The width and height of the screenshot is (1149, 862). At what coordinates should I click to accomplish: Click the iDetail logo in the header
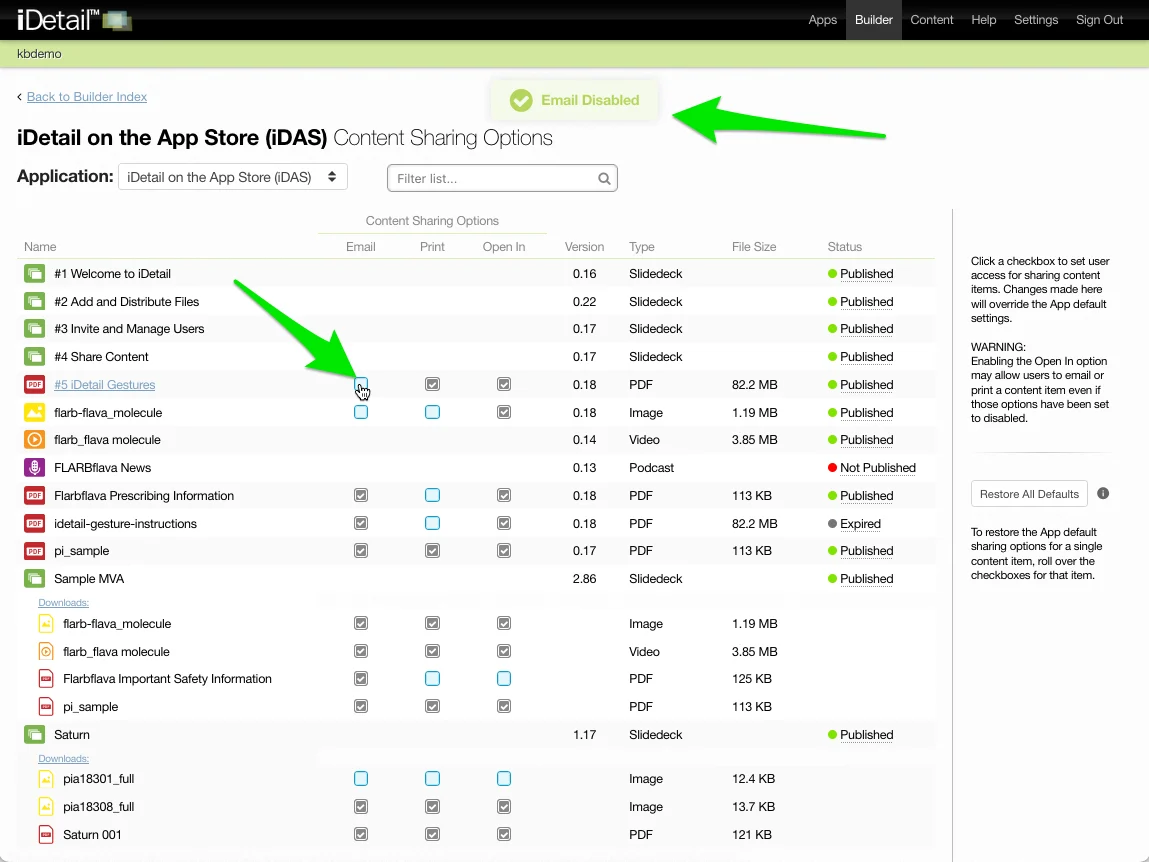73,20
